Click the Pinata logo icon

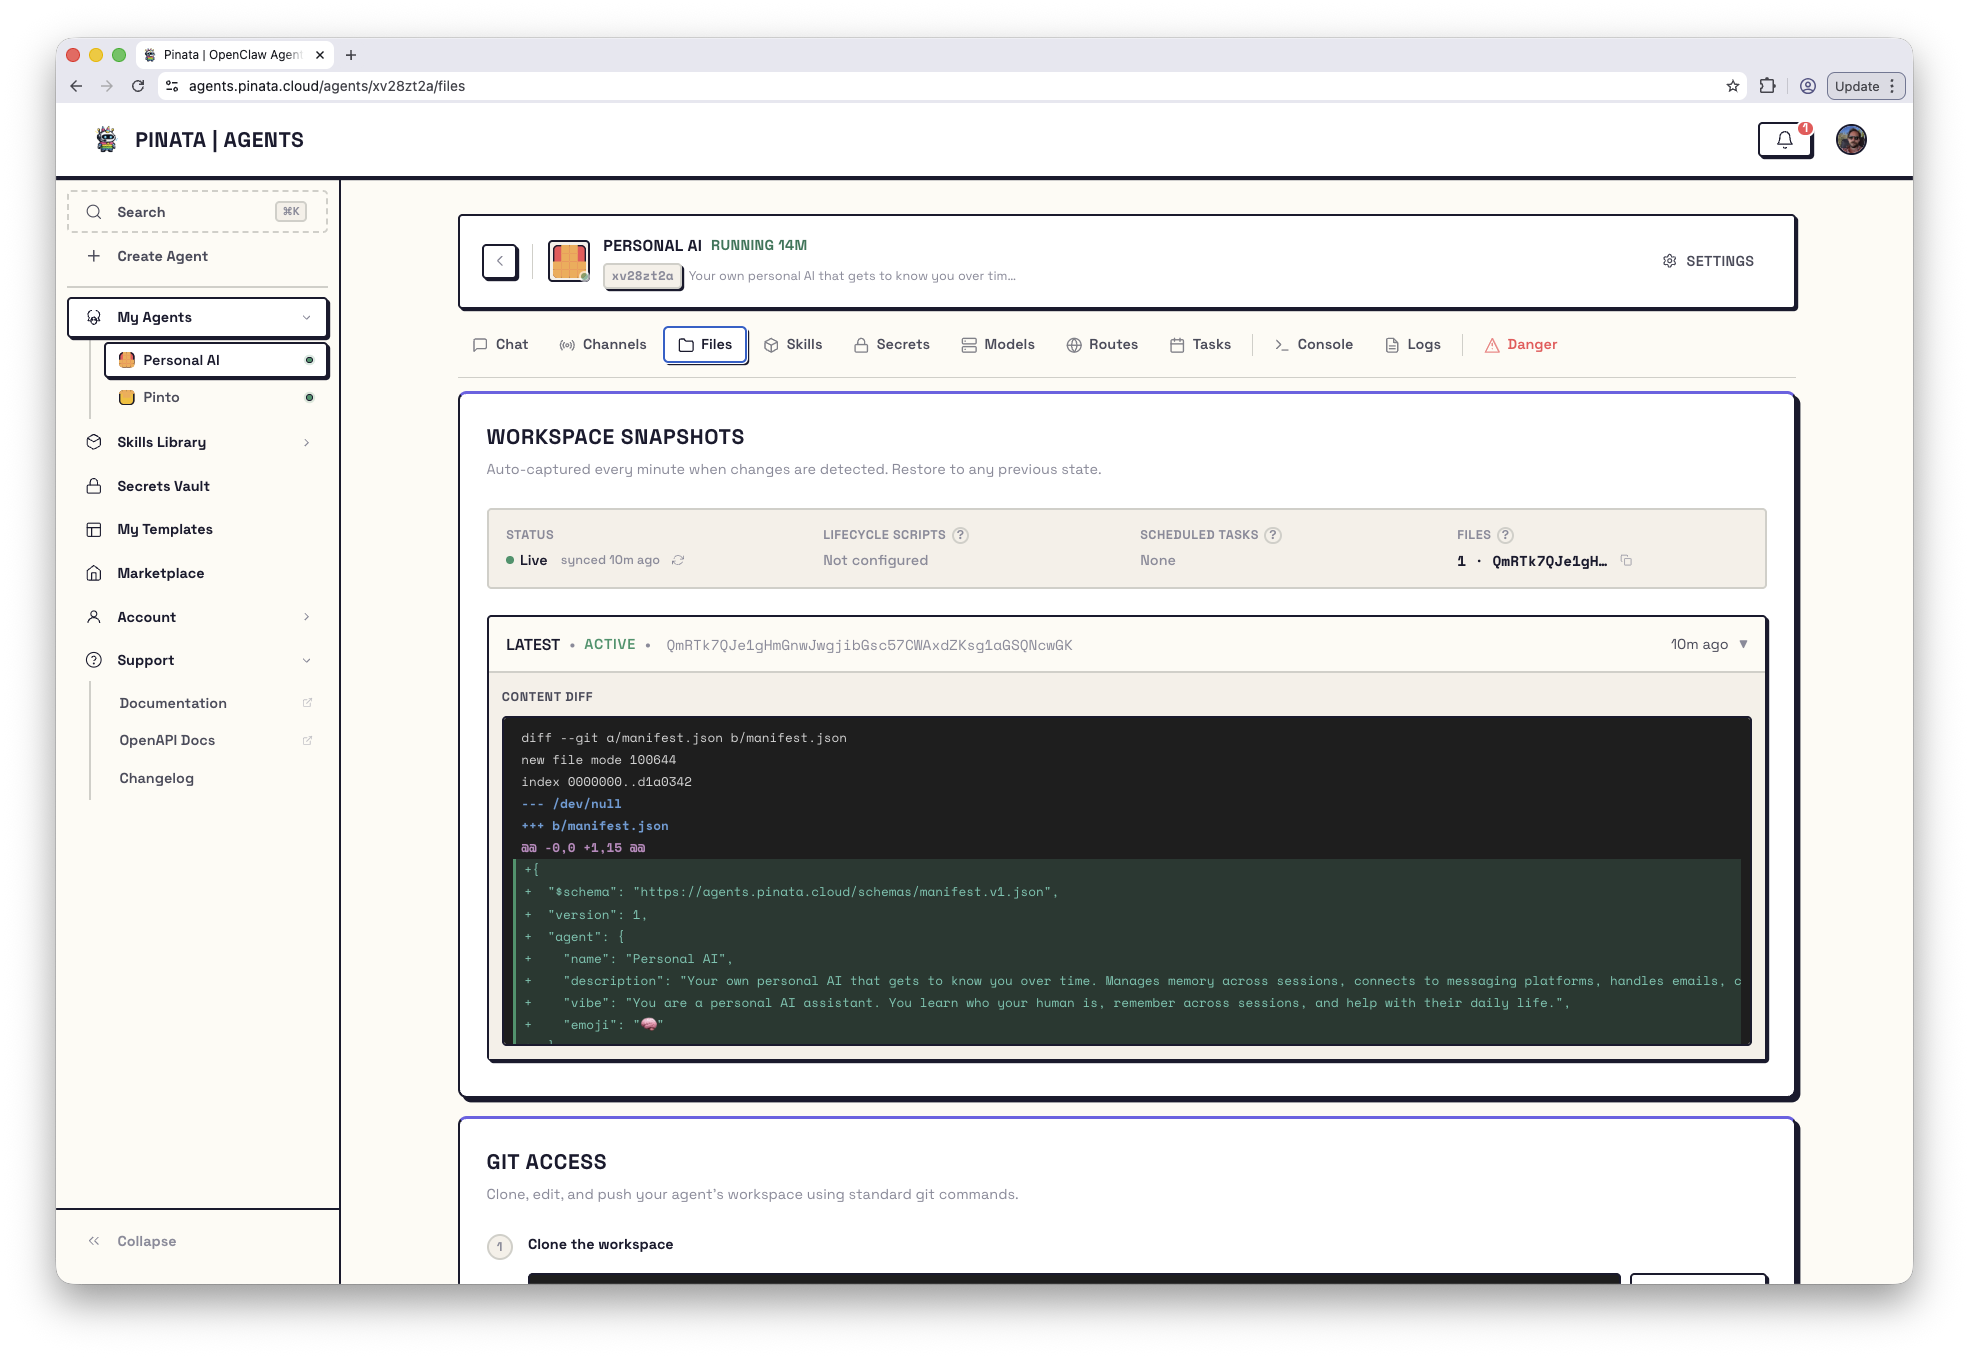coord(106,140)
